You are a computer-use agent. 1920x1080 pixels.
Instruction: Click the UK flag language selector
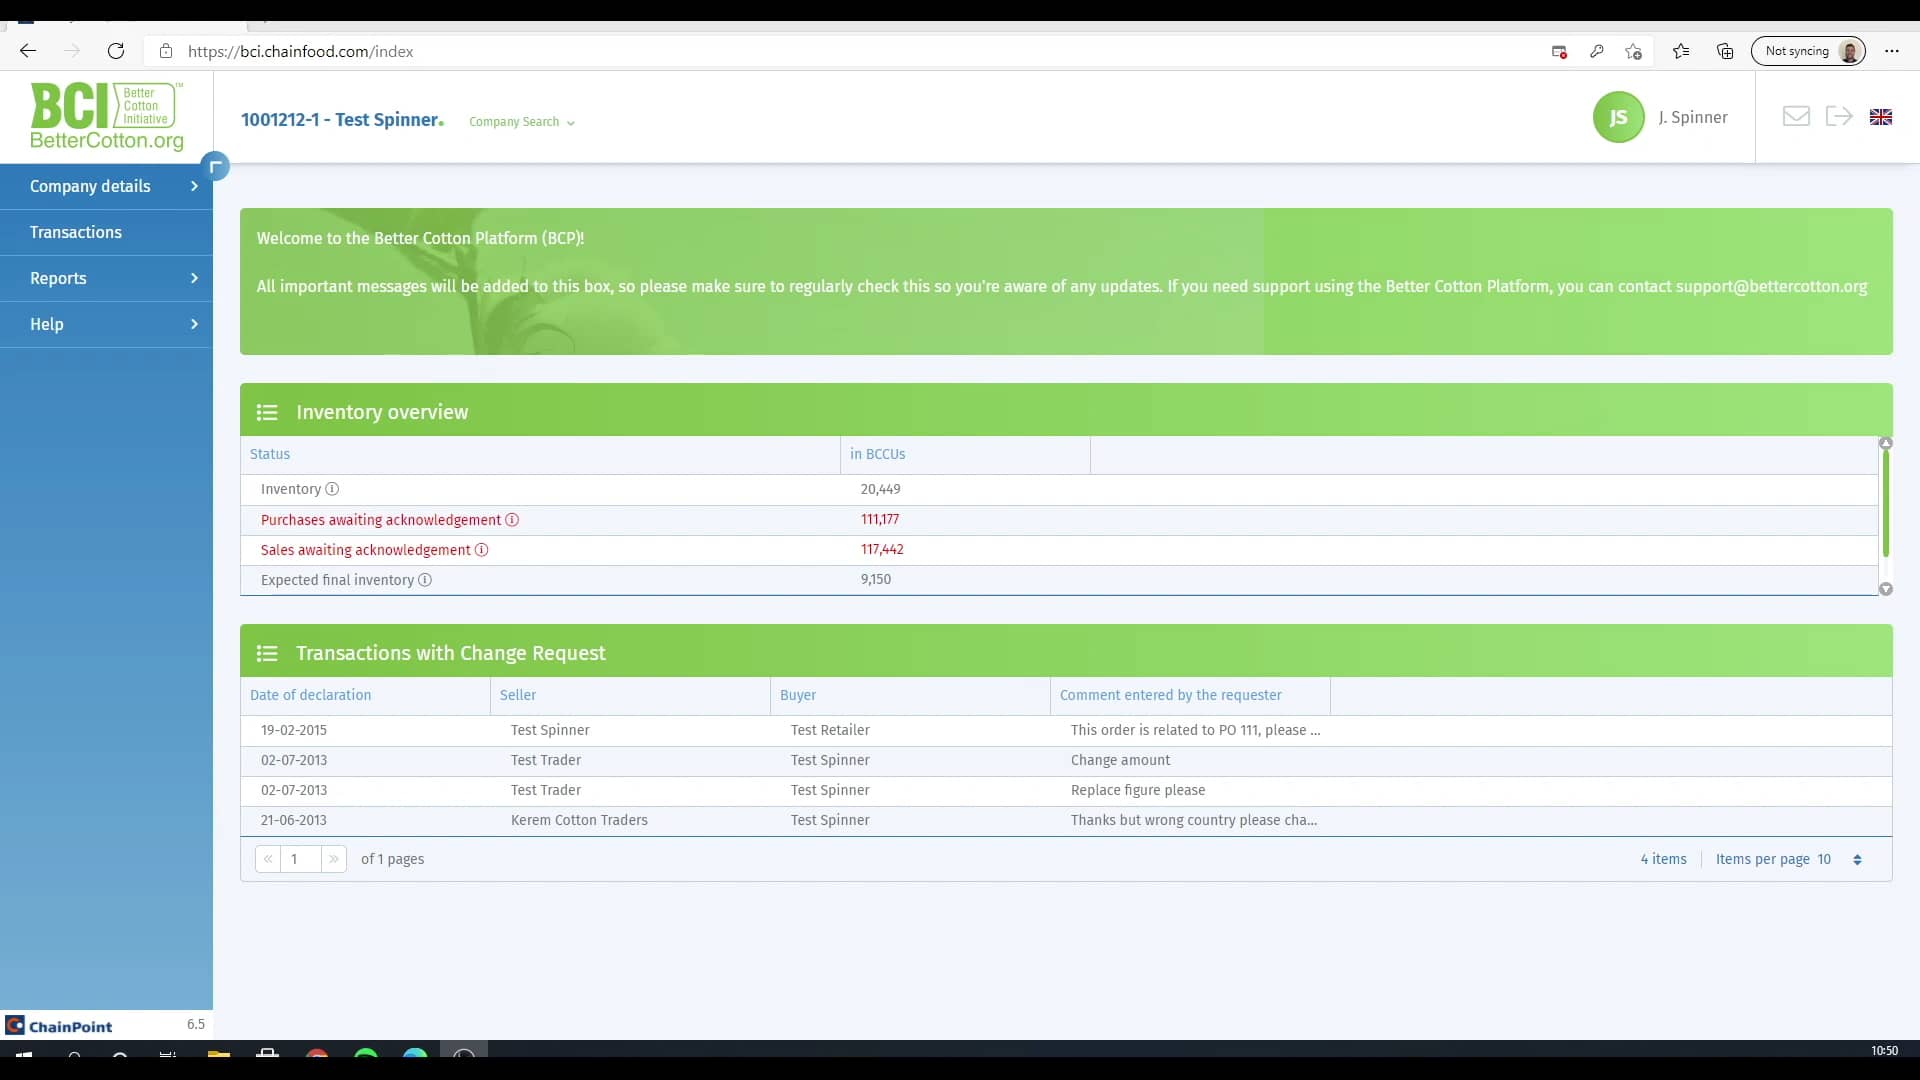click(x=1881, y=116)
